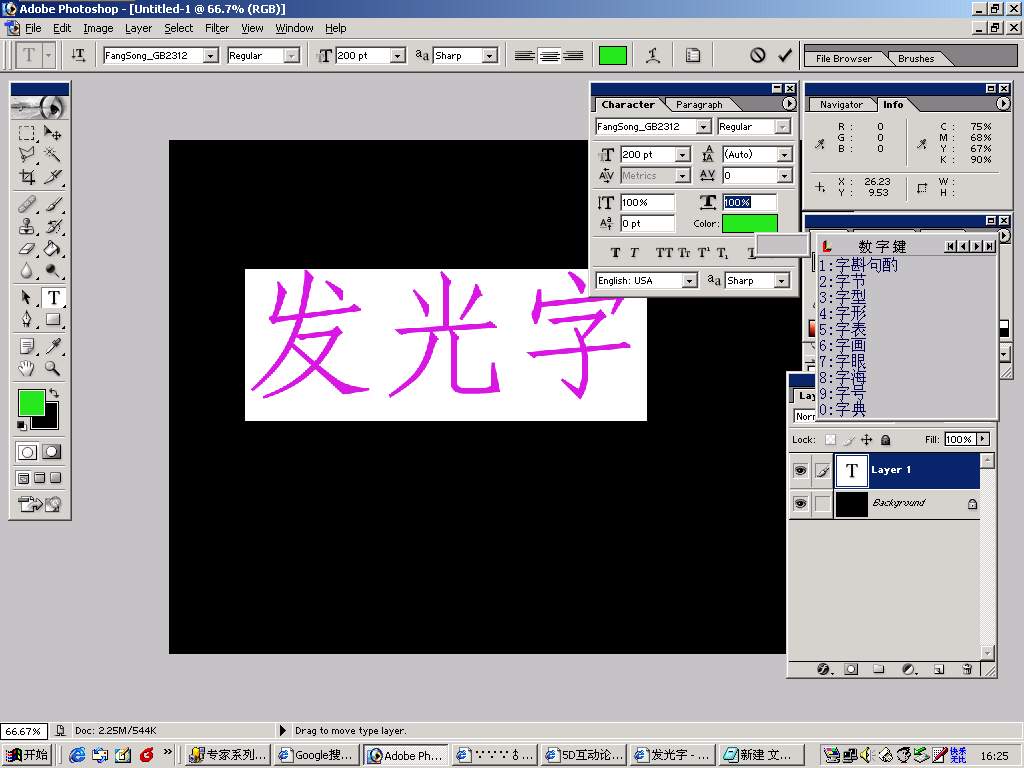Create a new layer in Layers panel
Image resolution: width=1024 pixels, height=768 pixels.
coord(938,669)
